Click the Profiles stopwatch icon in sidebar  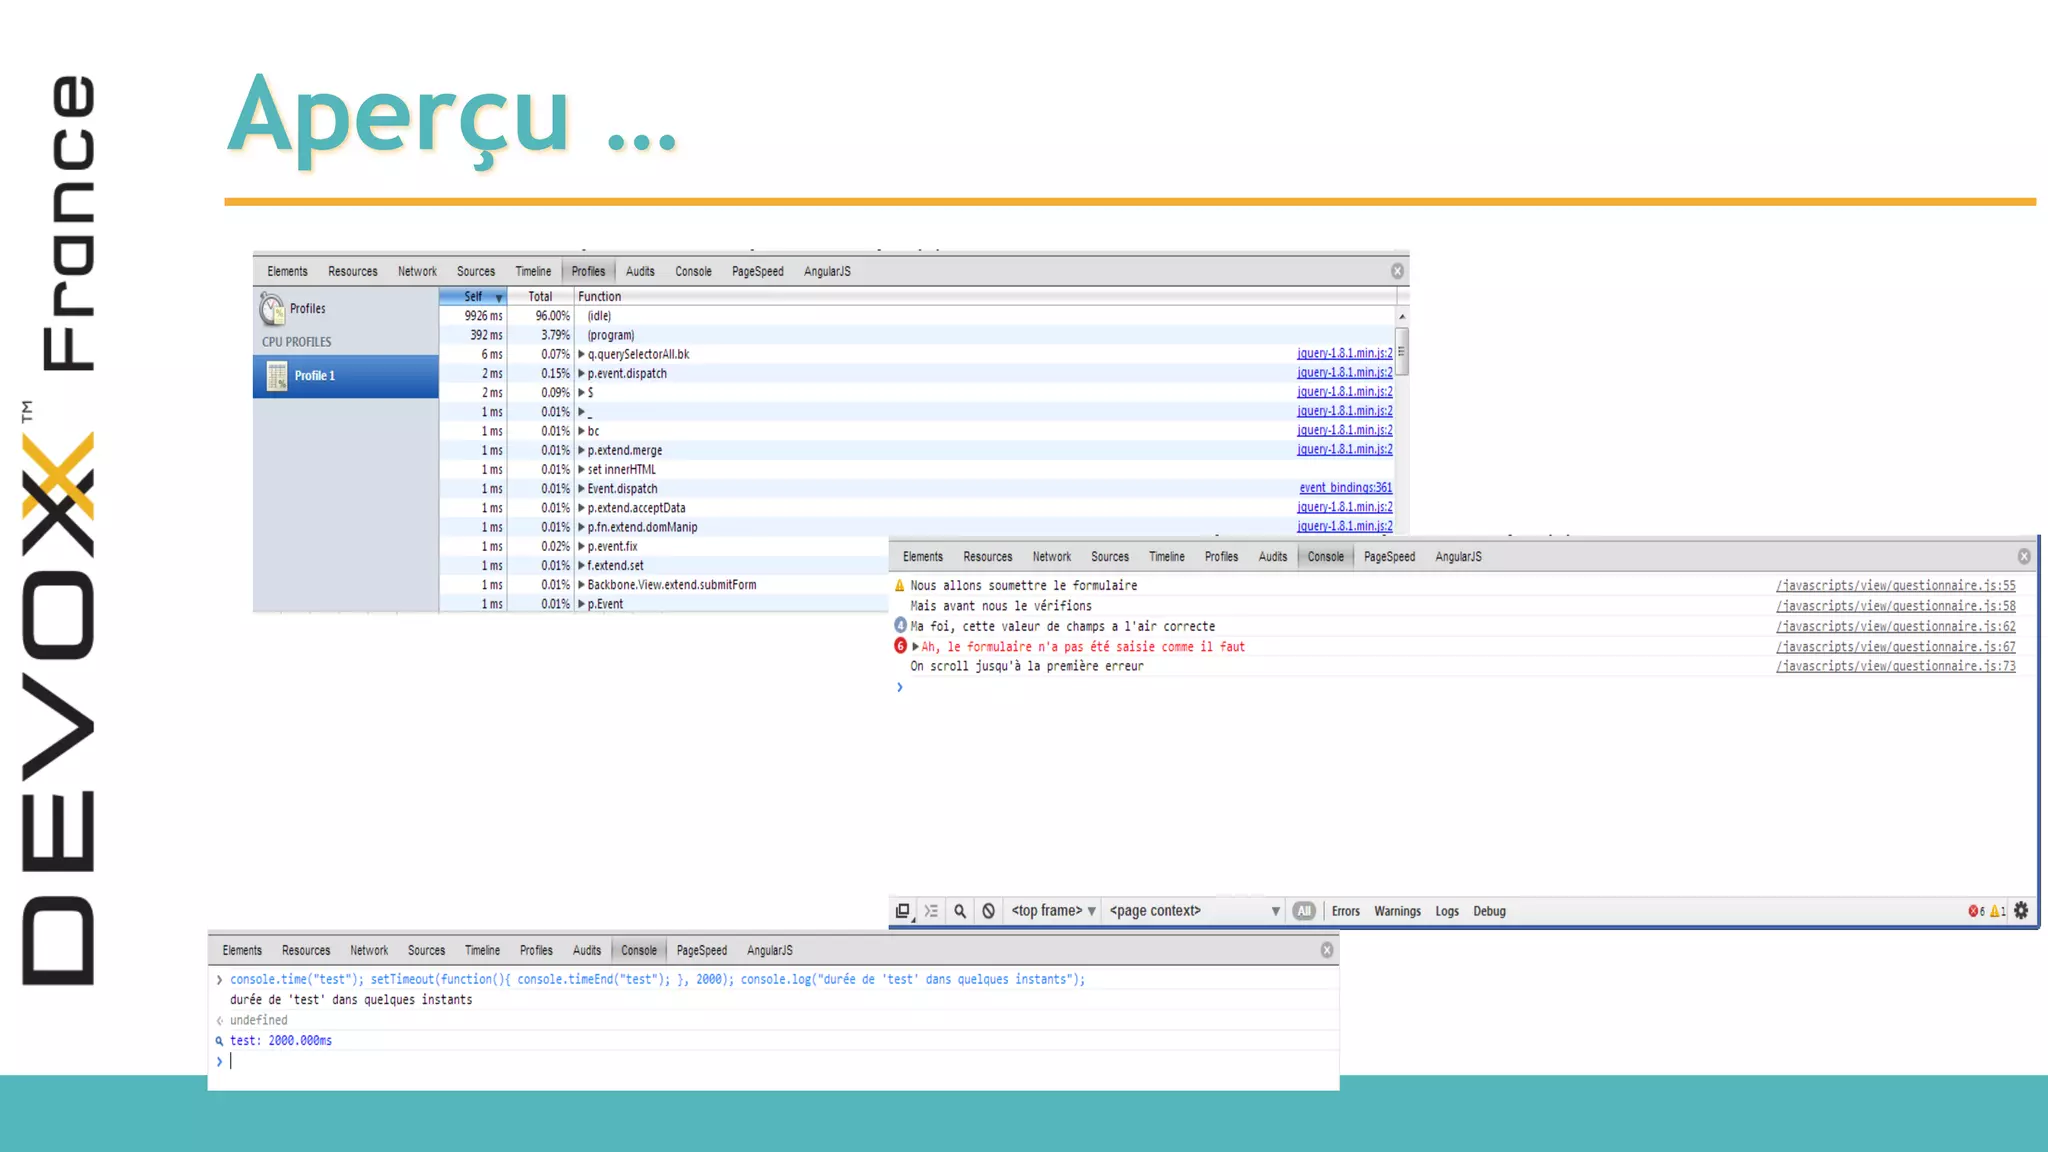coord(272,309)
